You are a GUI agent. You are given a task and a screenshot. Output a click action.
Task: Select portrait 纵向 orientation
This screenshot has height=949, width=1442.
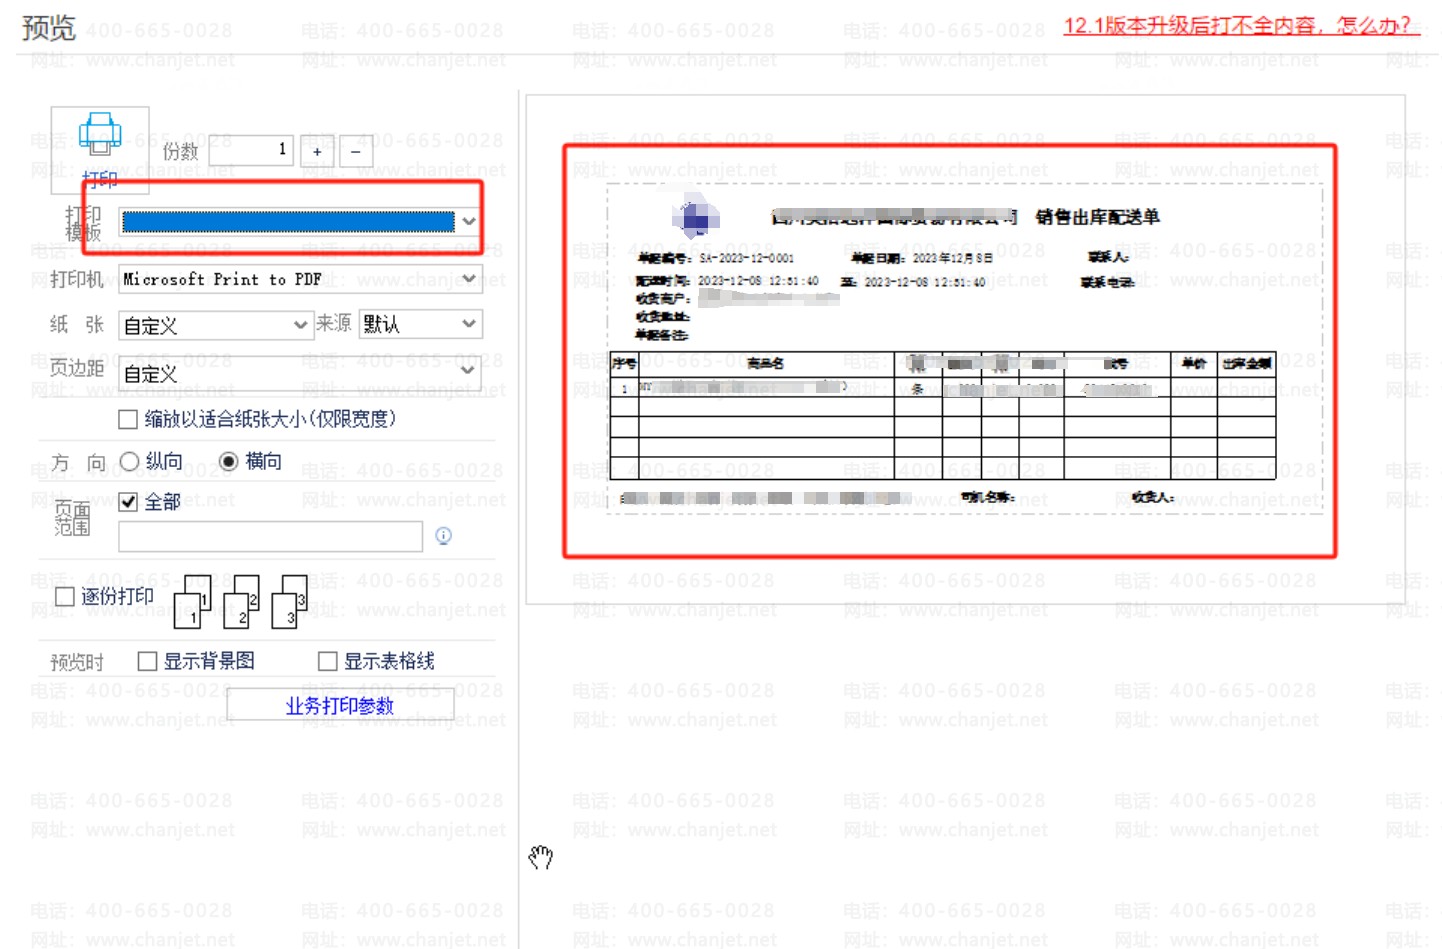coord(129,461)
